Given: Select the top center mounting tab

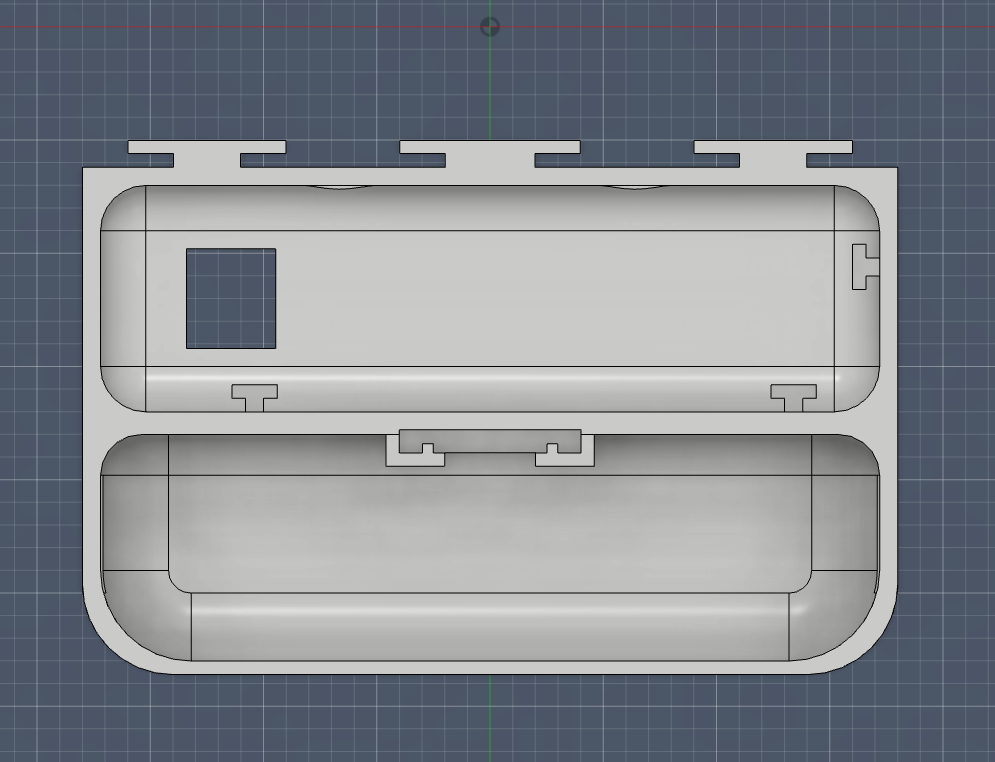Looking at the screenshot, I should coord(490,154).
